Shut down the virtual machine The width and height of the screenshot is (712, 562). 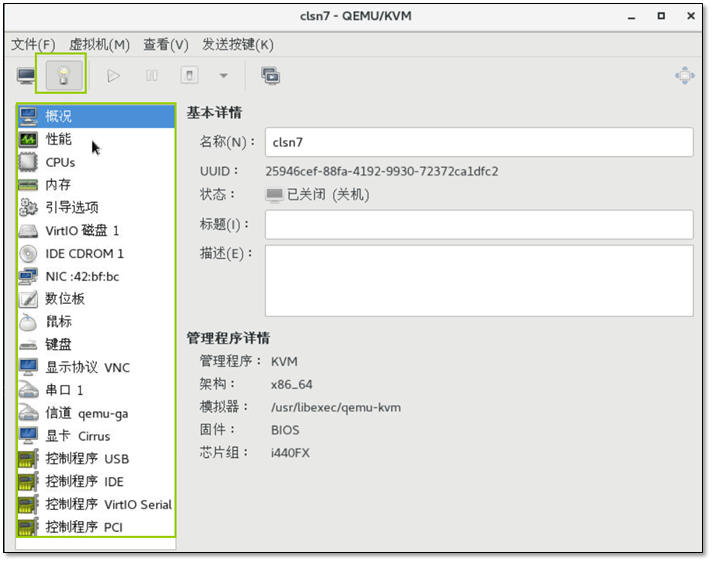coord(189,75)
